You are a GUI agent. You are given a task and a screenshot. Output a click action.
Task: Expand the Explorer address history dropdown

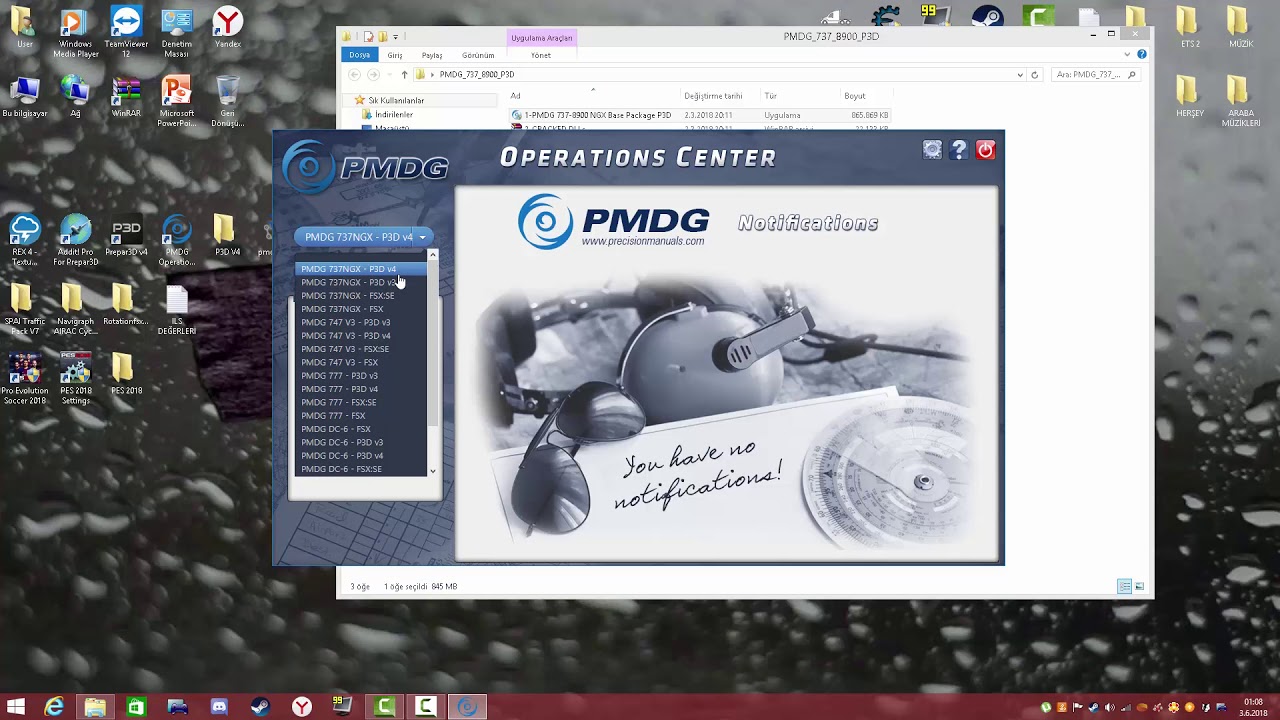pos(1020,75)
